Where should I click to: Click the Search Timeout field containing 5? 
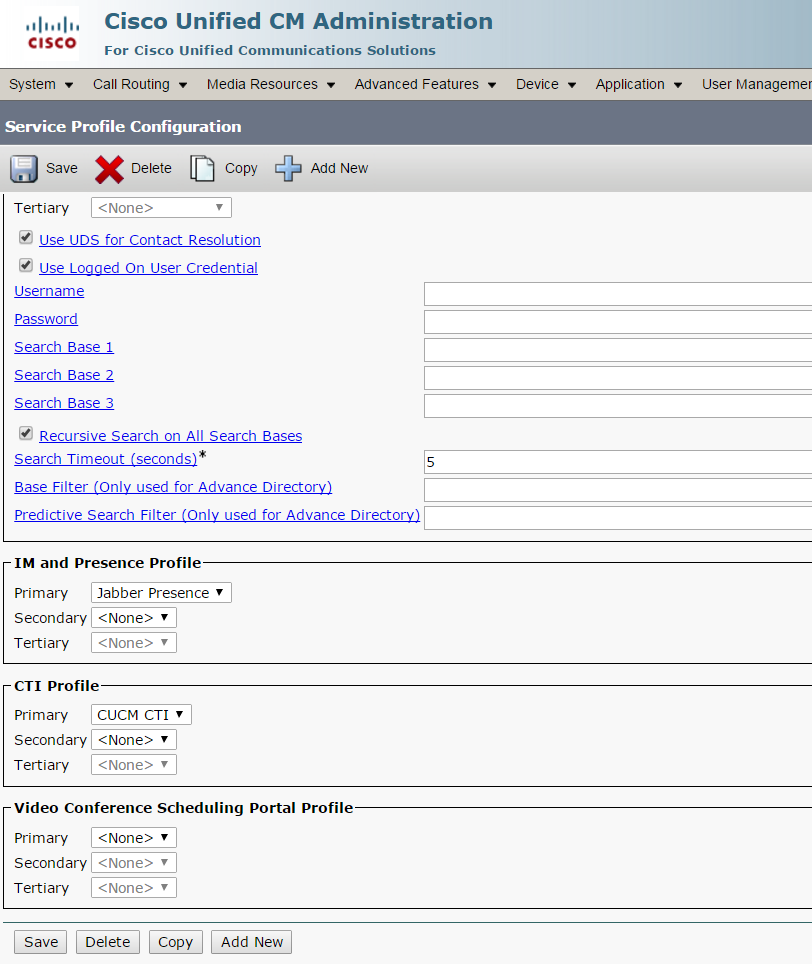tap(618, 462)
